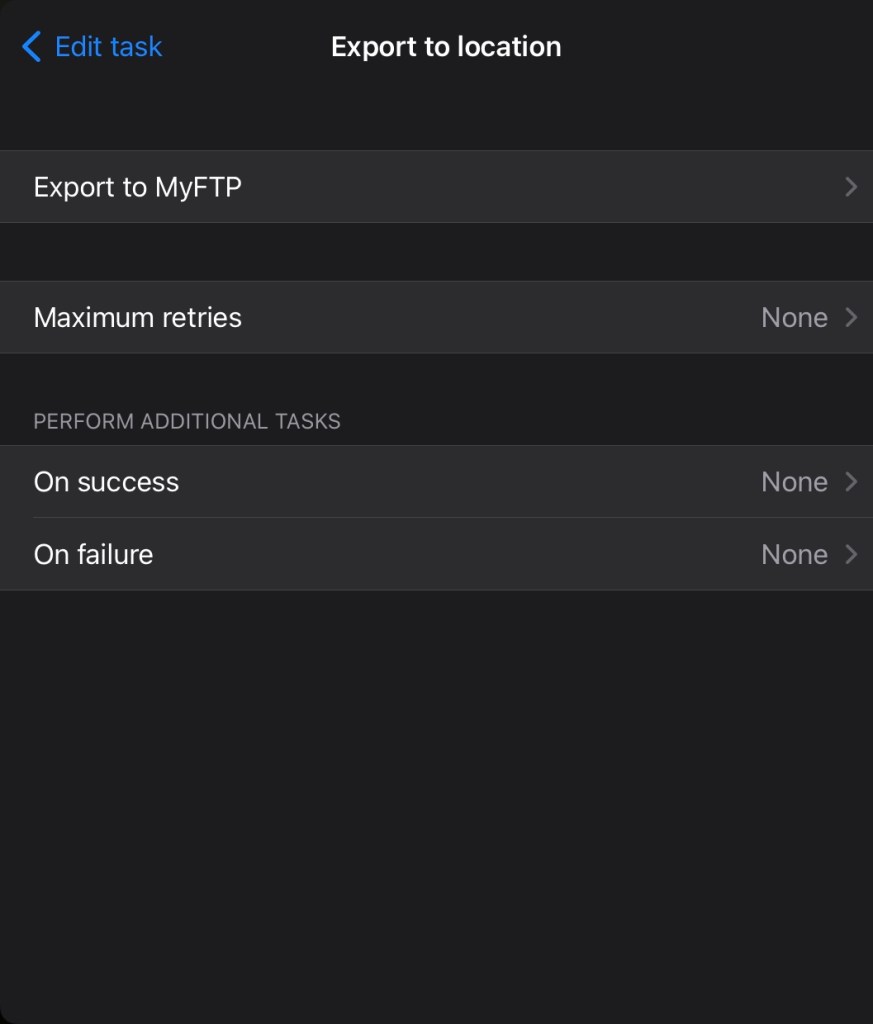The width and height of the screenshot is (873, 1024).
Task: Tap the PERFORM ADDITIONAL TASKS section header
Action: tap(187, 421)
